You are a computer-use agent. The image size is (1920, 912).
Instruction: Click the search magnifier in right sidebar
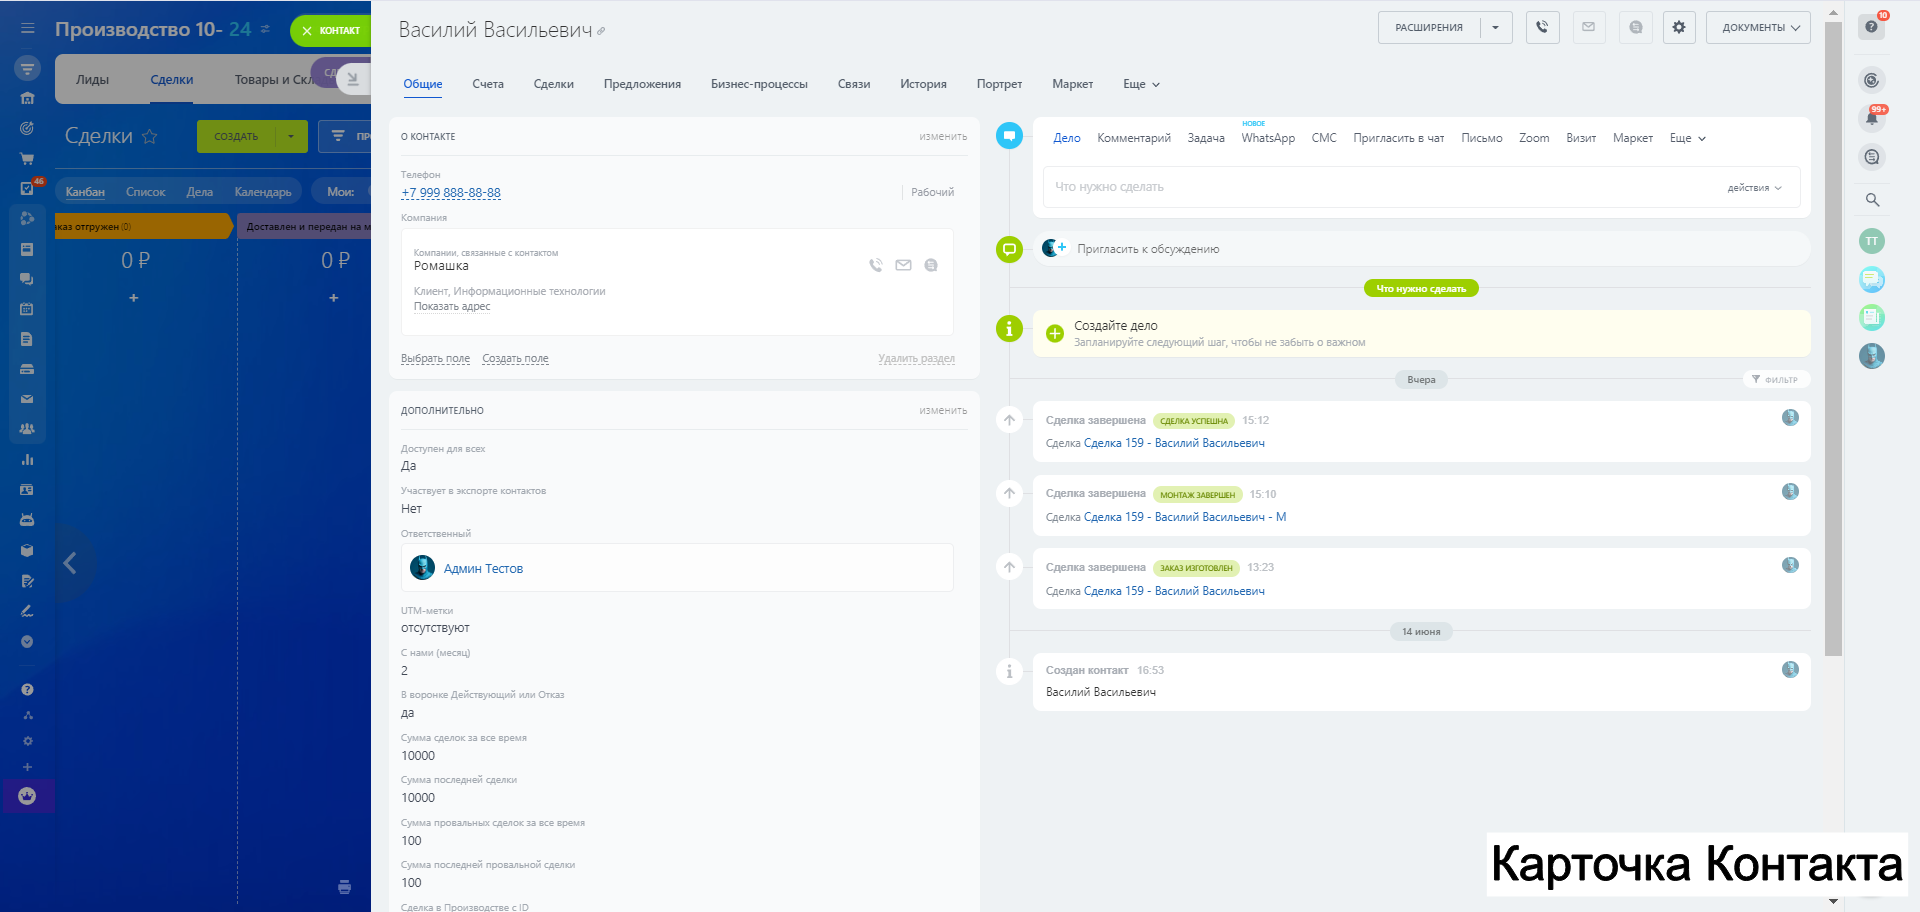coord(1872,200)
